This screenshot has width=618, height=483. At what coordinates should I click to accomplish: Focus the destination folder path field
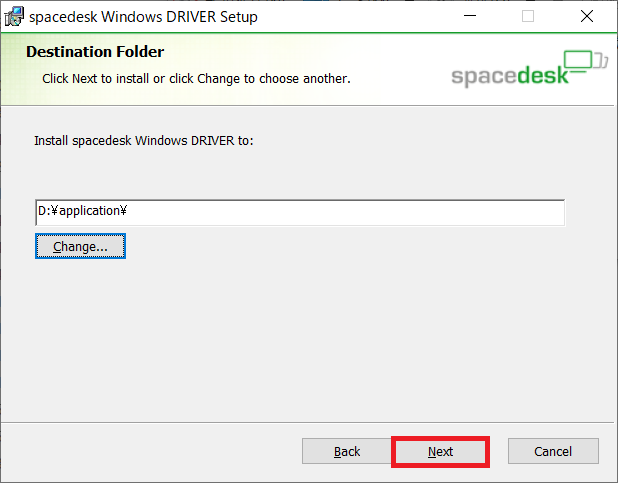click(300, 213)
